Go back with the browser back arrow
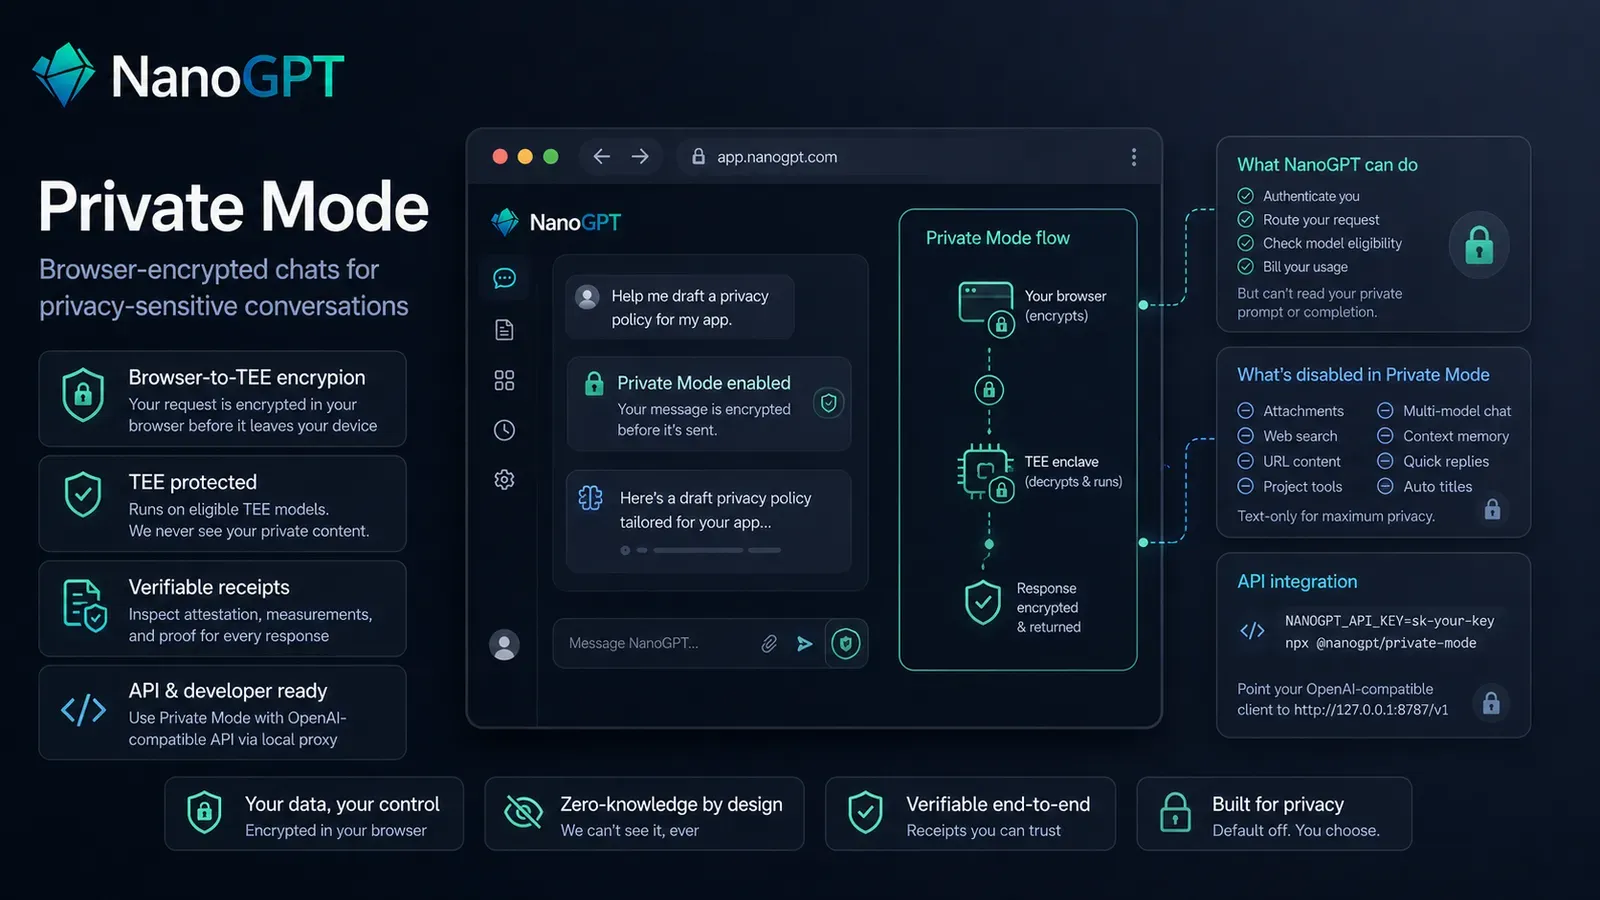Image resolution: width=1600 pixels, height=900 pixels. click(x=601, y=157)
